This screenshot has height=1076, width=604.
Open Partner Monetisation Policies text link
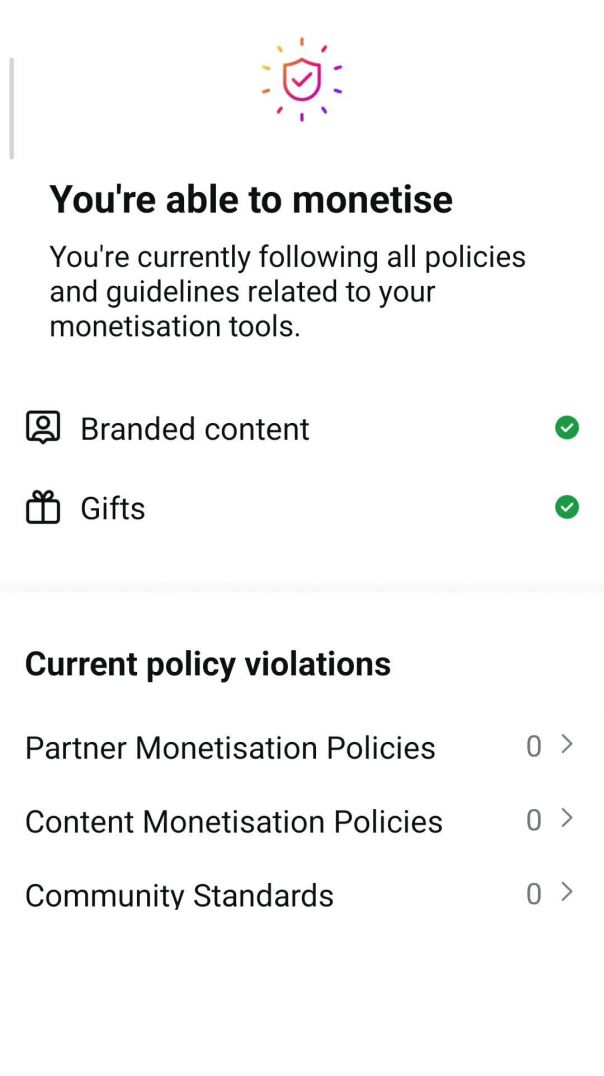(x=230, y=748)
